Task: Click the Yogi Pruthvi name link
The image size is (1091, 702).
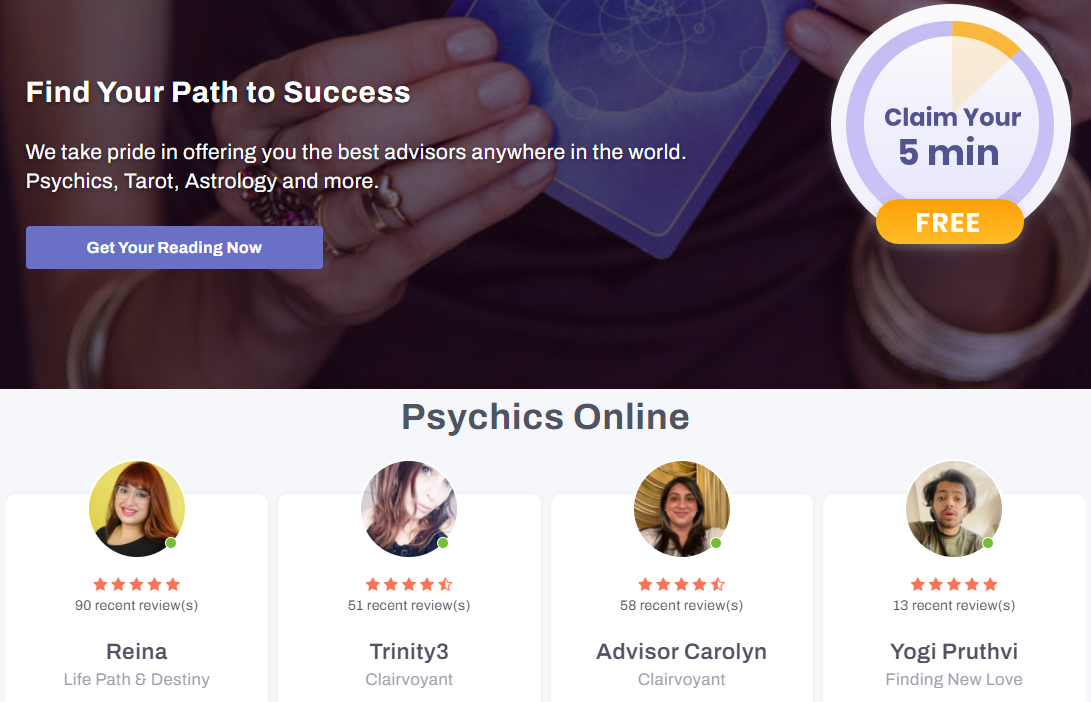Action: 954,652
